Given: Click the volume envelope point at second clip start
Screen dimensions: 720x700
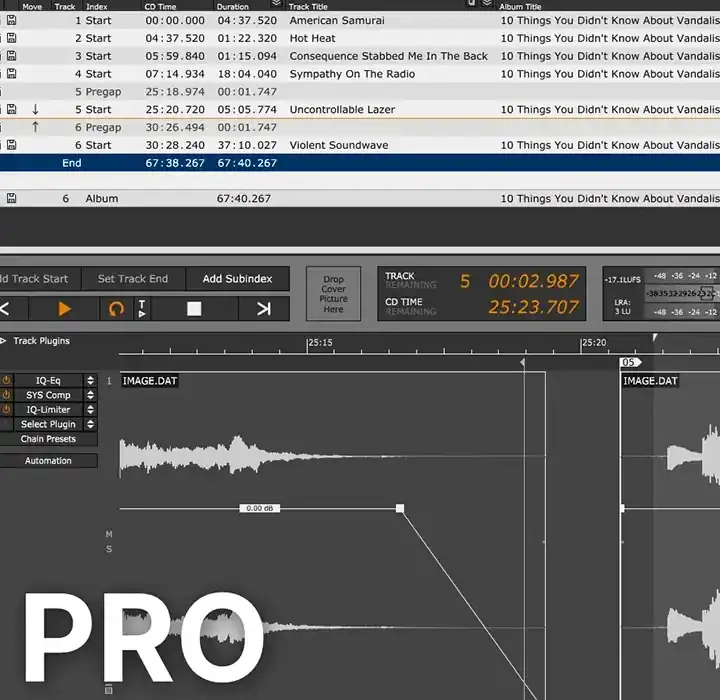Looking at the screenshot, I should coord(622,508).
